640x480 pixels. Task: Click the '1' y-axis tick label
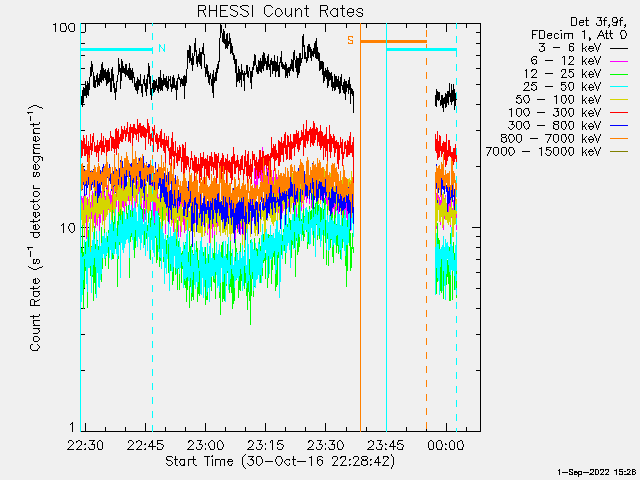coord(72,427)
